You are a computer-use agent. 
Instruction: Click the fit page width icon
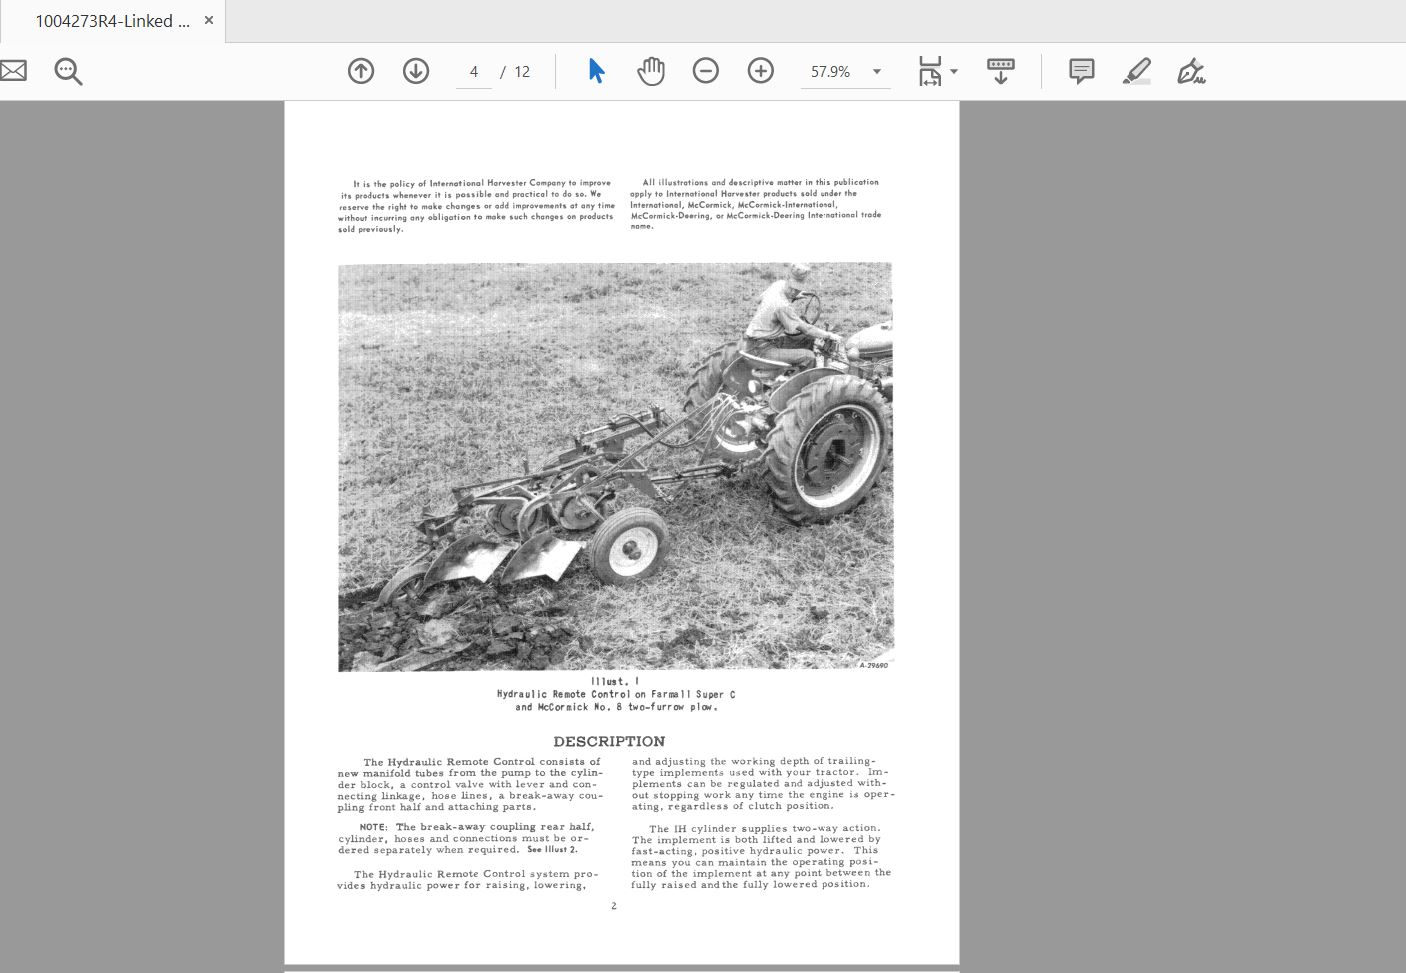[x=930, y=71]
